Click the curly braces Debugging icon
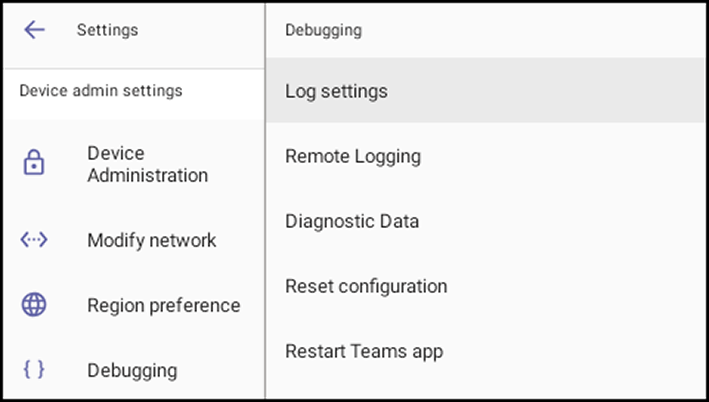709x402 pixels. (x=34, y=369)
